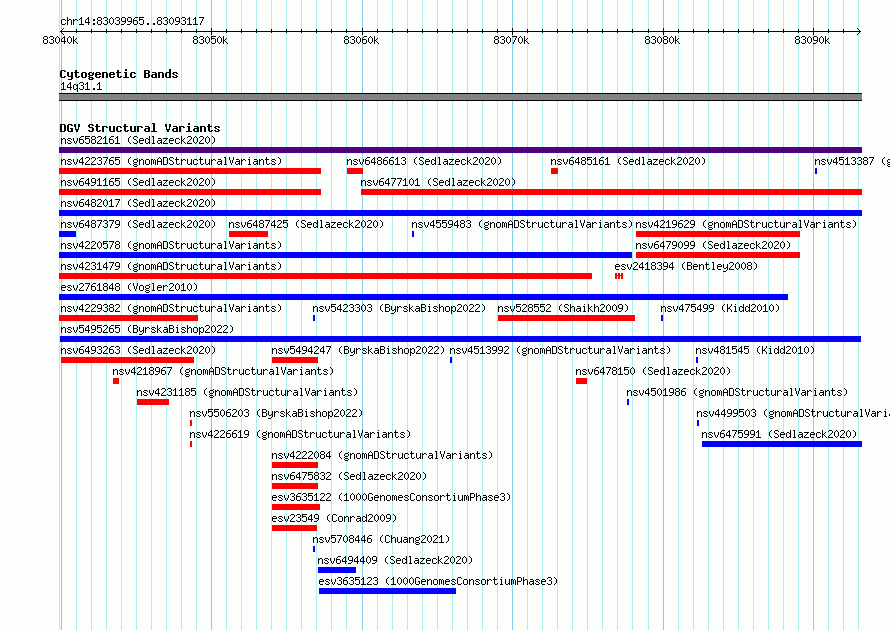Click the nsv5495265 (ByrskaBishop2022) label

click(x=147, y=329)
